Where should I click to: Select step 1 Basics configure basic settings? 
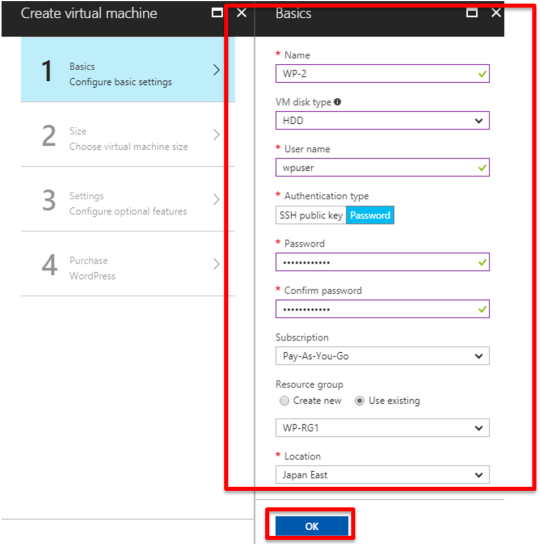[128, 69]
